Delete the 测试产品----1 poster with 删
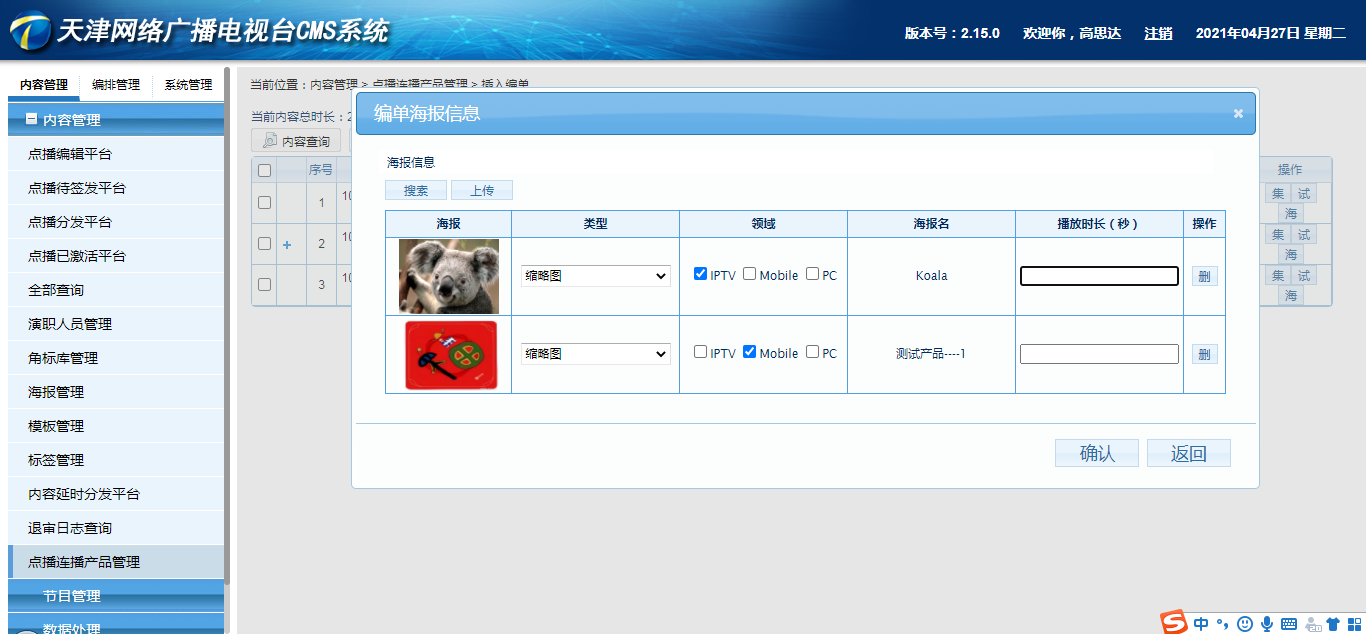1366x634 pixels. (1204, 354)
